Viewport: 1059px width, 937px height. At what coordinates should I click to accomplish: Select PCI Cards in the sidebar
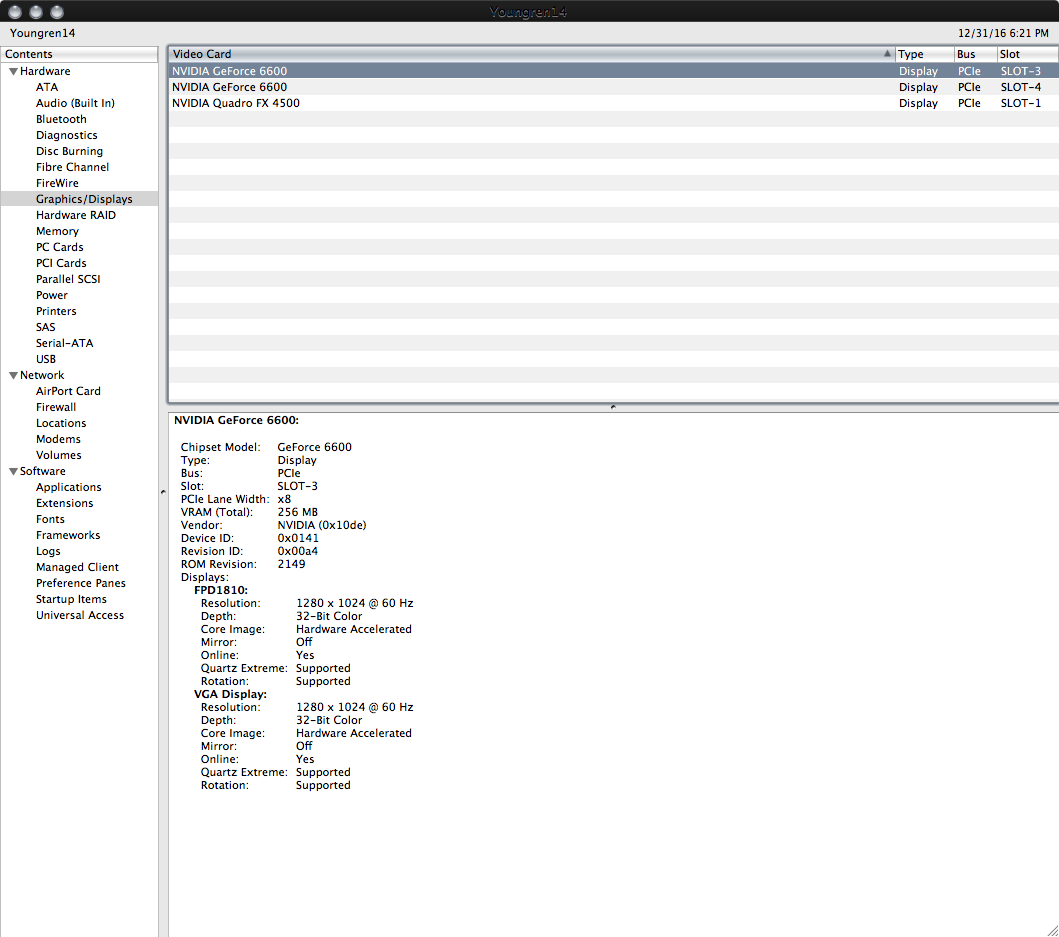pyautogui.click(x=61, y=263)
